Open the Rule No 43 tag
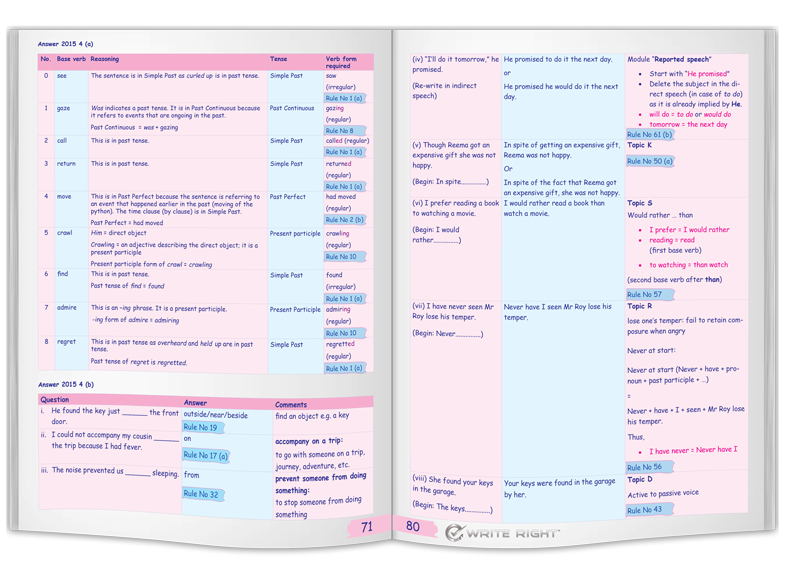The image size is (800, 582). coord(644,510)
